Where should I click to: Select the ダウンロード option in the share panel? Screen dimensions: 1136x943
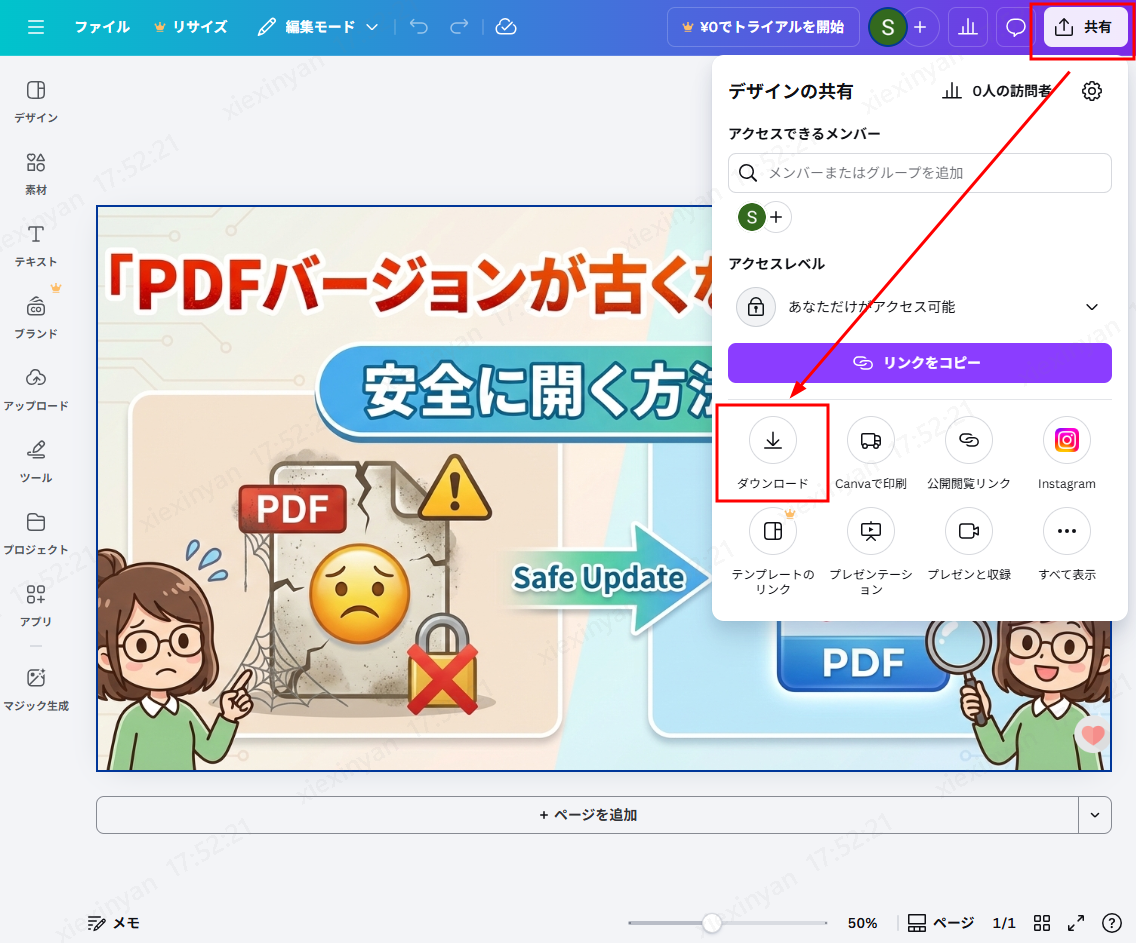(x=772, y=453)
